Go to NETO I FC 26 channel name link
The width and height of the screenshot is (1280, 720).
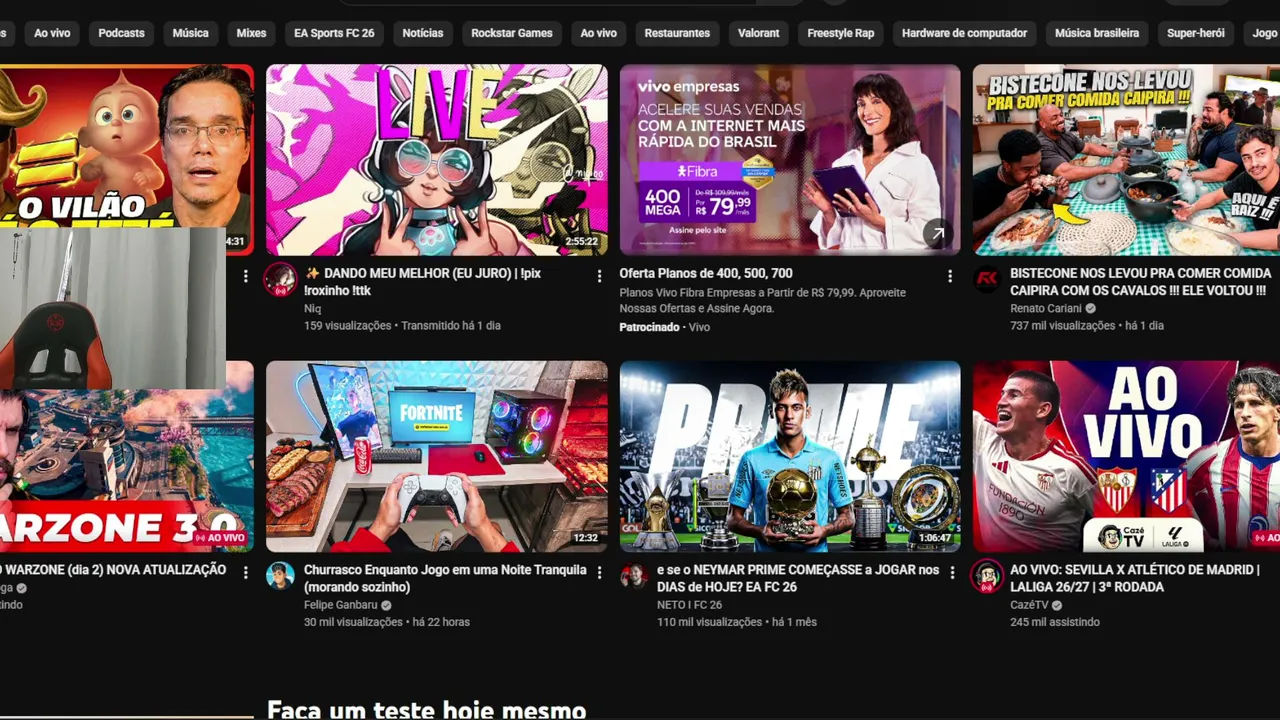point(689,605)
